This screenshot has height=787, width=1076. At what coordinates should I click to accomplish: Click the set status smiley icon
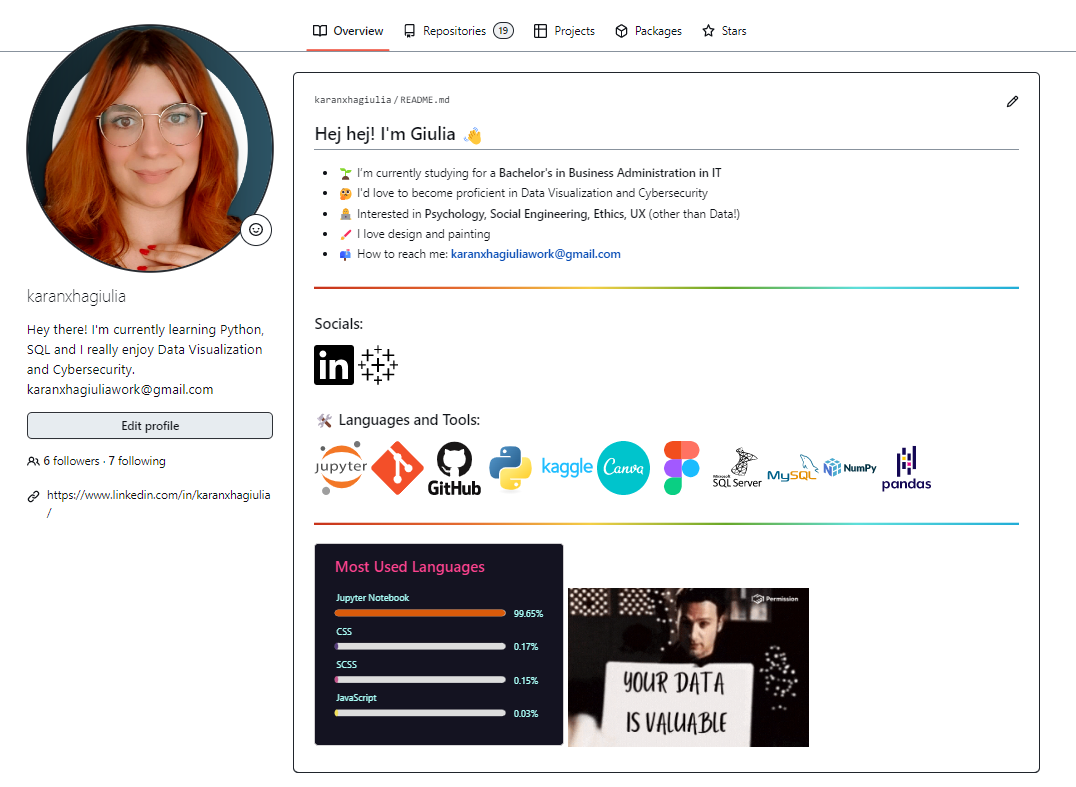[256, 230]
